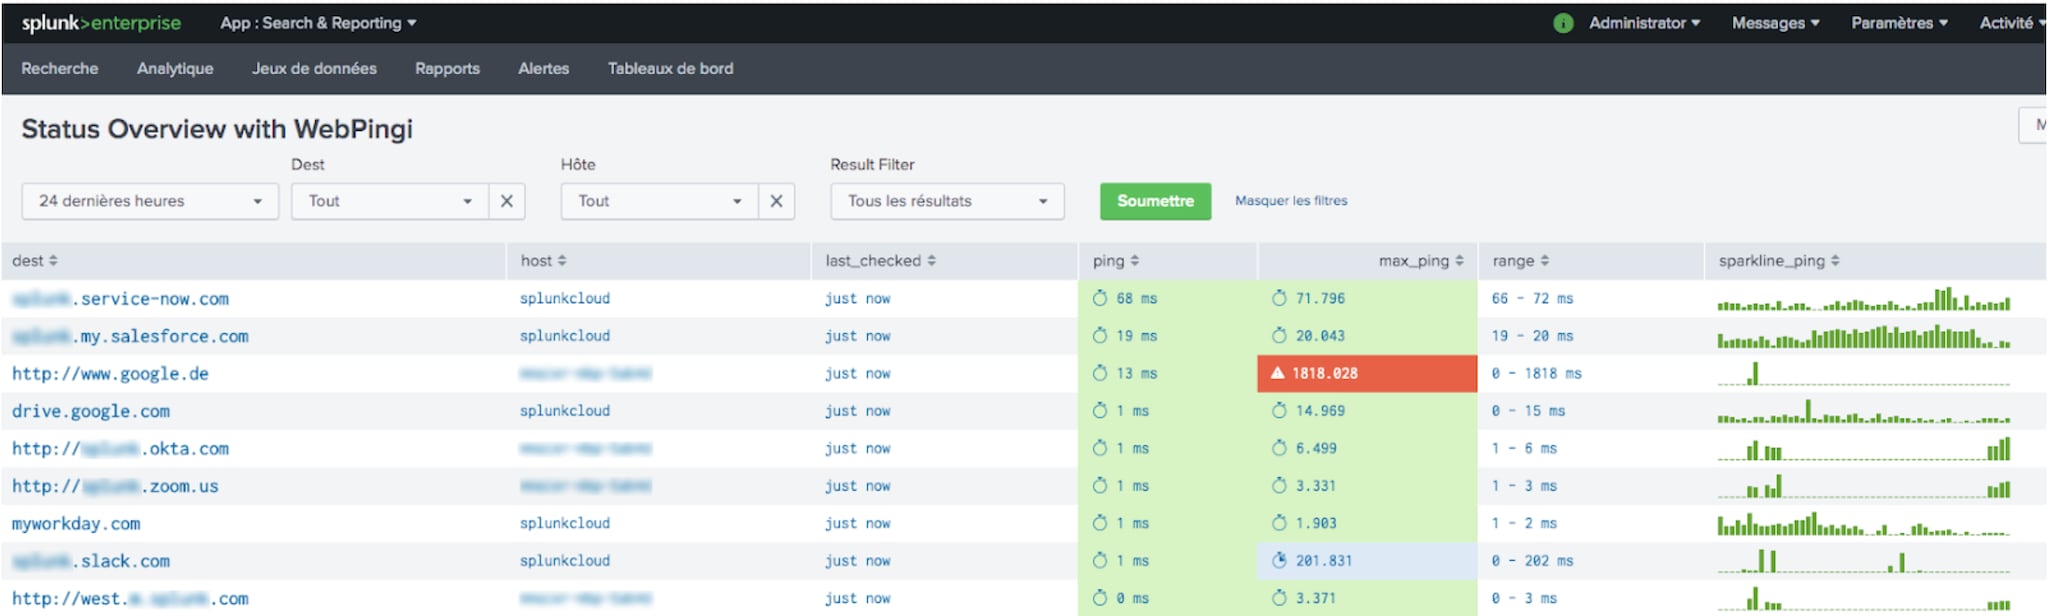The width and height of the screenshot is (2048, 616).
Task: Click splunkcloud host in drive.google.com row
Action: (x=565, y=411)
